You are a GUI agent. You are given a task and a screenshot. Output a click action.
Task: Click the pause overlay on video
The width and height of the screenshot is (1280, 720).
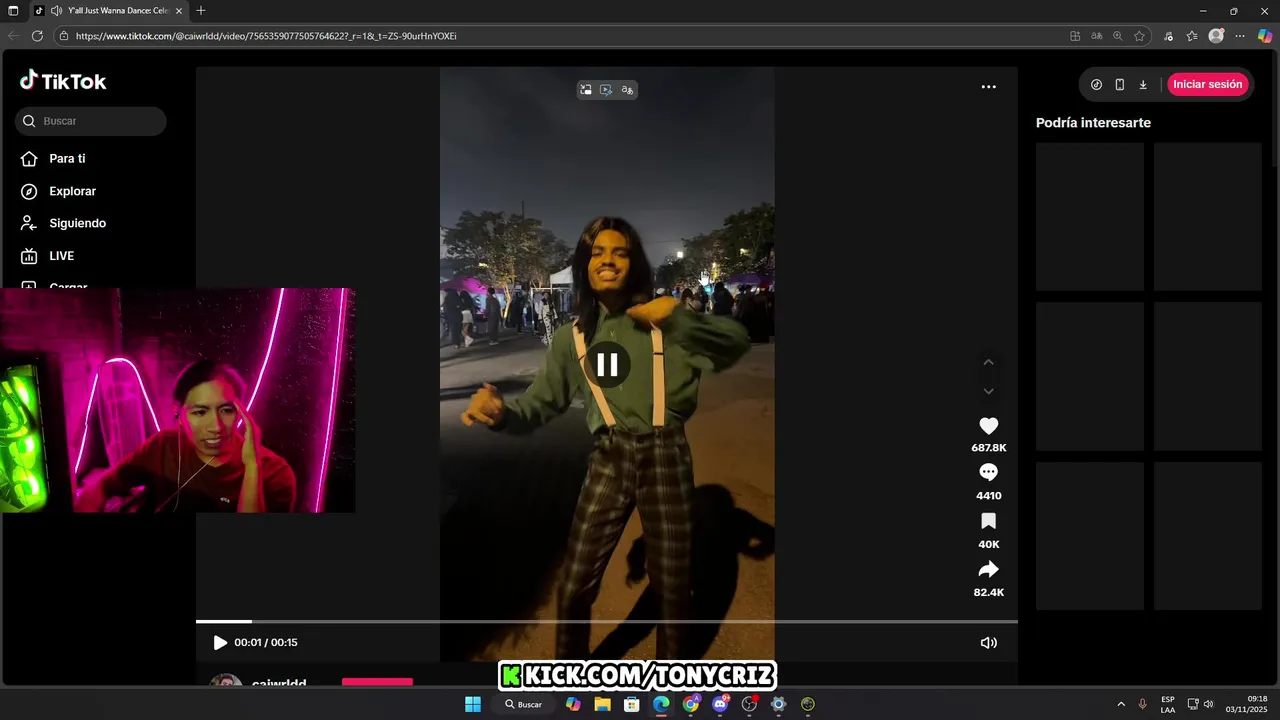607,364
